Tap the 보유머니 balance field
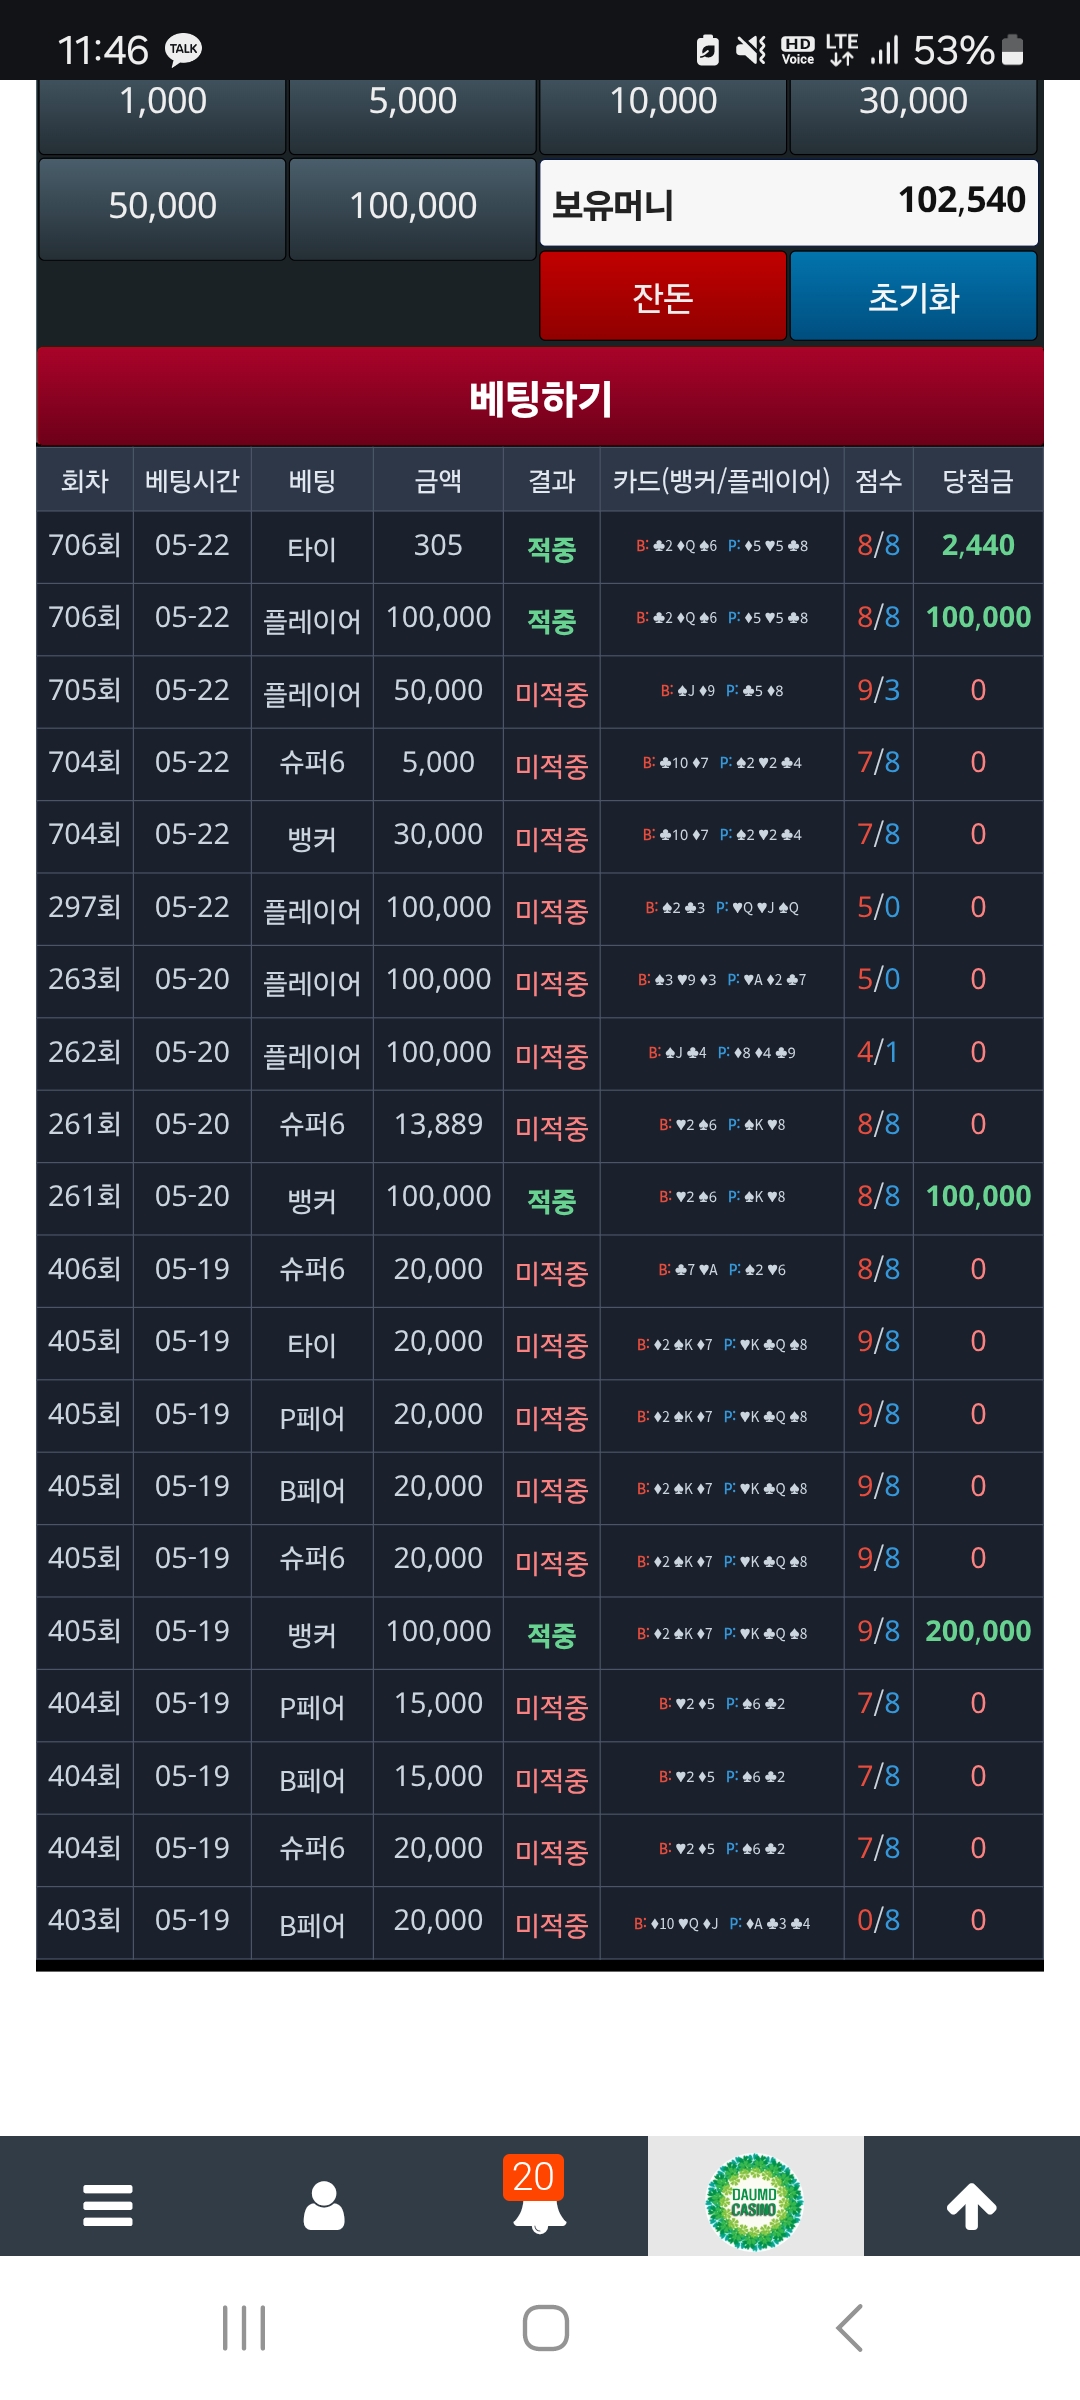 click(x=789, y=203)
